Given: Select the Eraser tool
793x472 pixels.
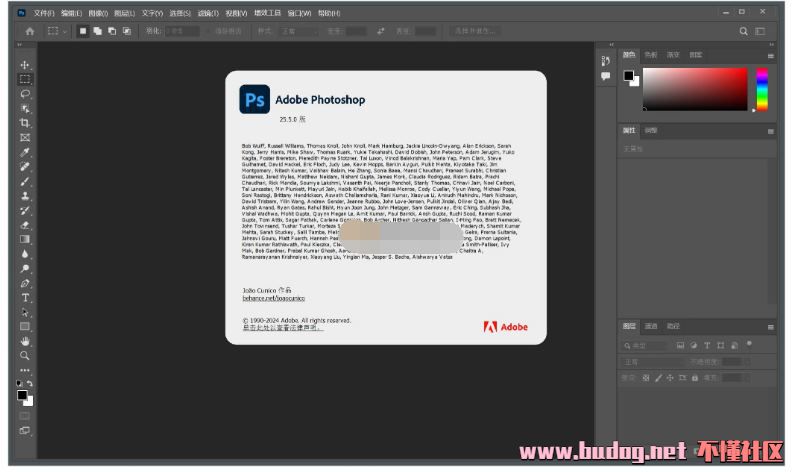Looking at the screenshot, I should click(x=25, y=225).
